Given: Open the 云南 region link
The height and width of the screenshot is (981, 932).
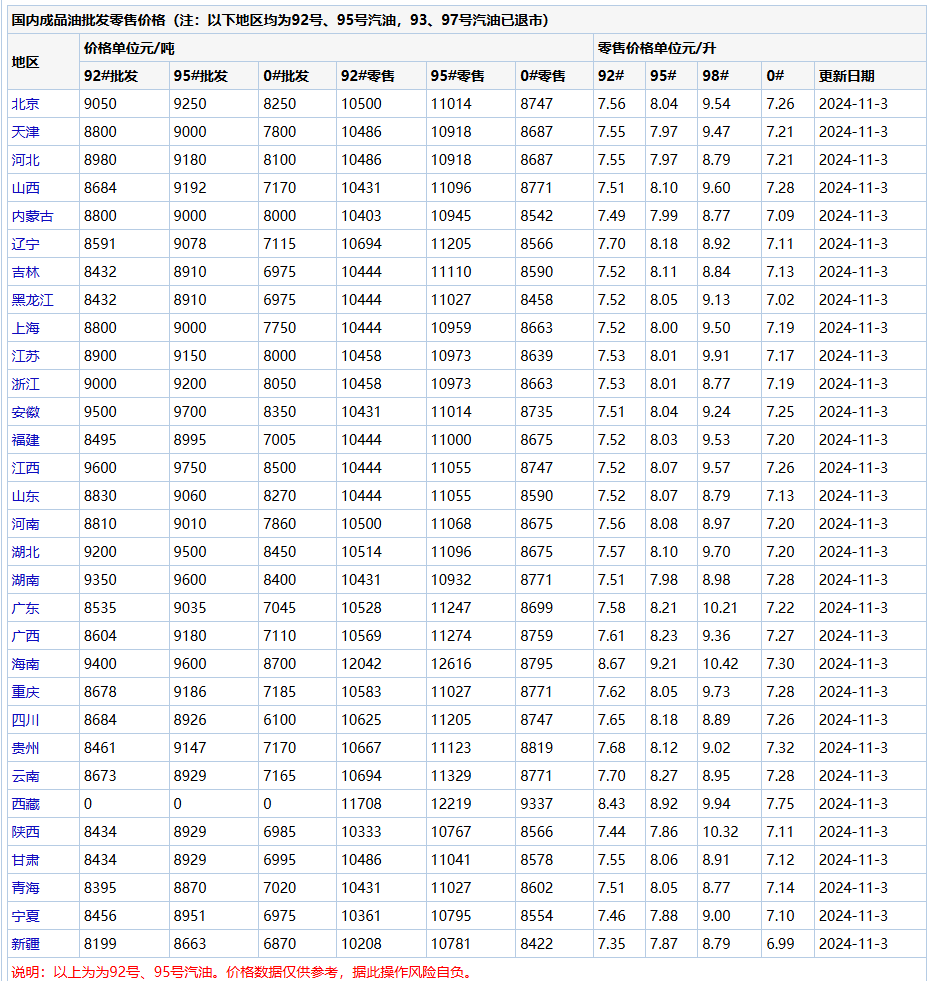Looking at the screenshot, I should (25, 776).
